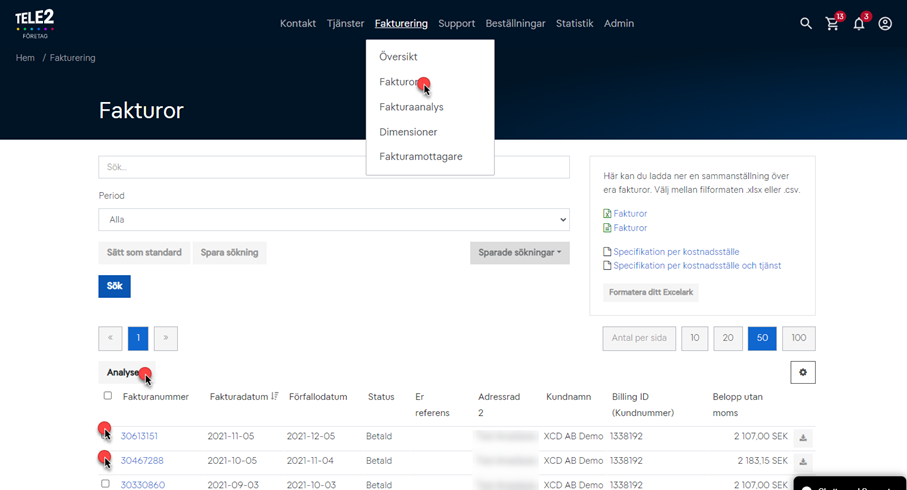Click Fakturanummer column header
The image size is (907, 490).
click(x=156, y=397)
